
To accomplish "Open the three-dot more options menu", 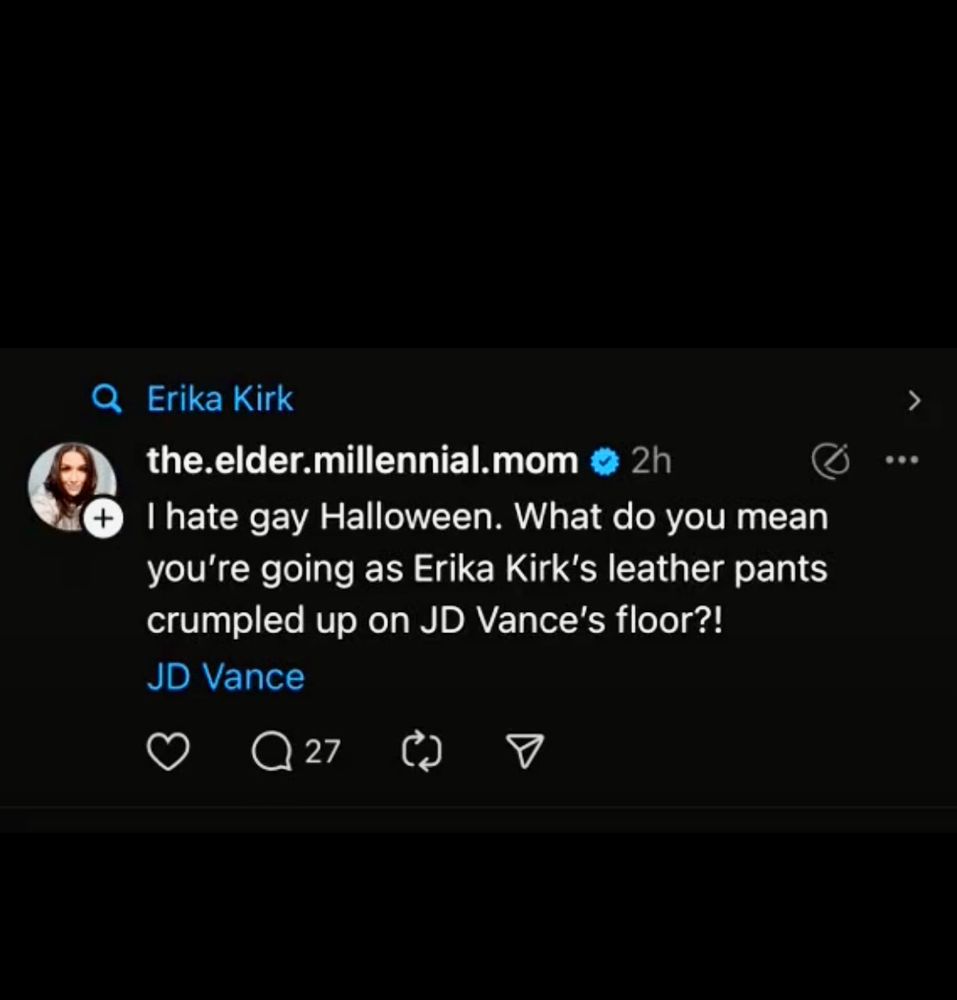I will click(901, 461).
